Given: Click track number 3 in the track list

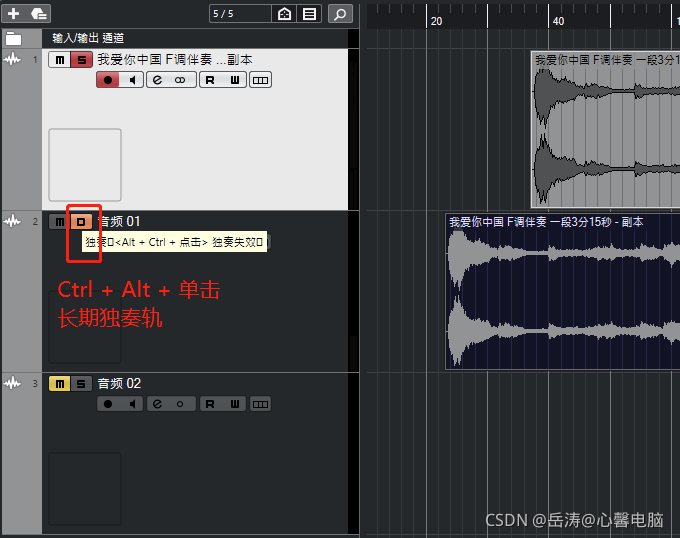Looking at the screenshot, I should 35,384.
